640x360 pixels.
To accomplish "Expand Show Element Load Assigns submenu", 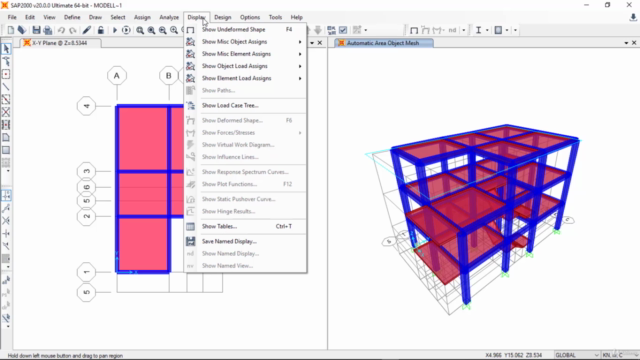I will tap(245, 78).
